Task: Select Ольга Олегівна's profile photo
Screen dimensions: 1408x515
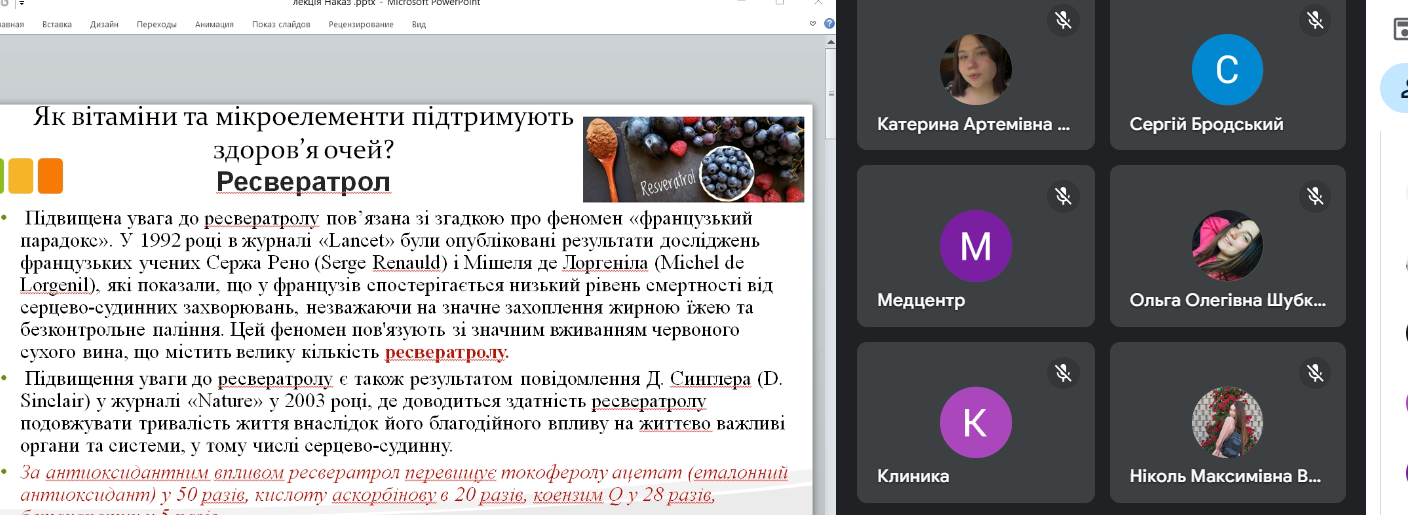Action: [x=1227, y=246]
